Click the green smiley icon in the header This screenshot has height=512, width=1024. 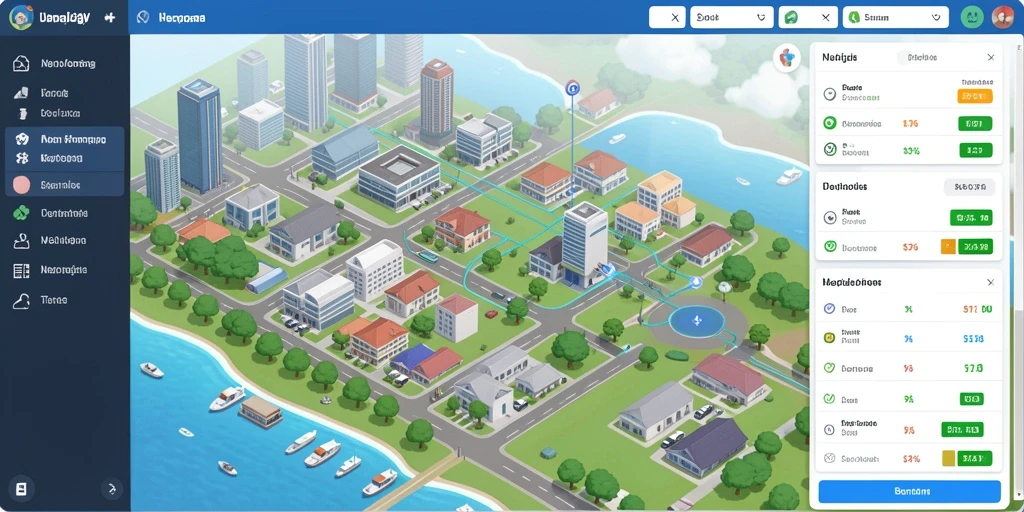(x=972, y=17)
